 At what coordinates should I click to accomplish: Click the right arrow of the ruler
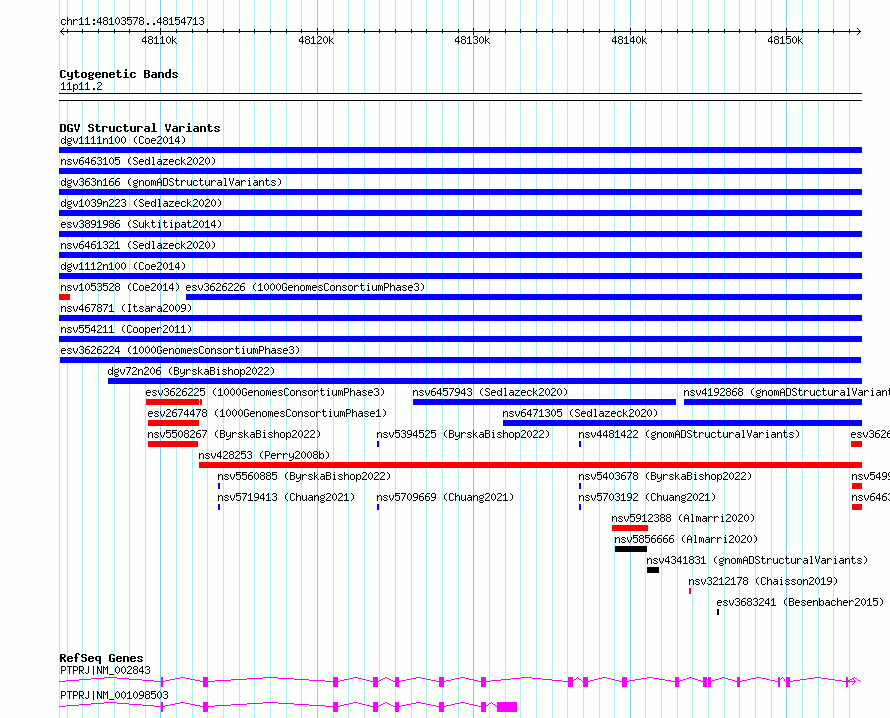tap(858, 32)
